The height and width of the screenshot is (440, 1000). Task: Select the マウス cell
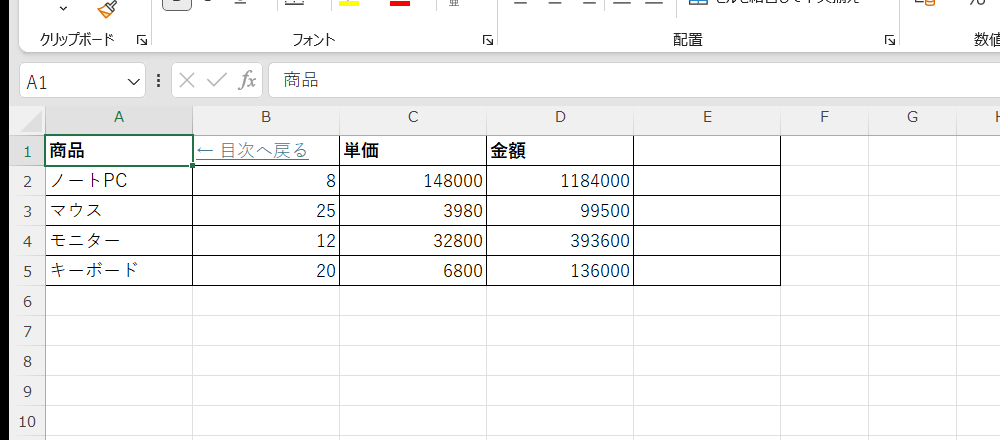click(119, 211)
